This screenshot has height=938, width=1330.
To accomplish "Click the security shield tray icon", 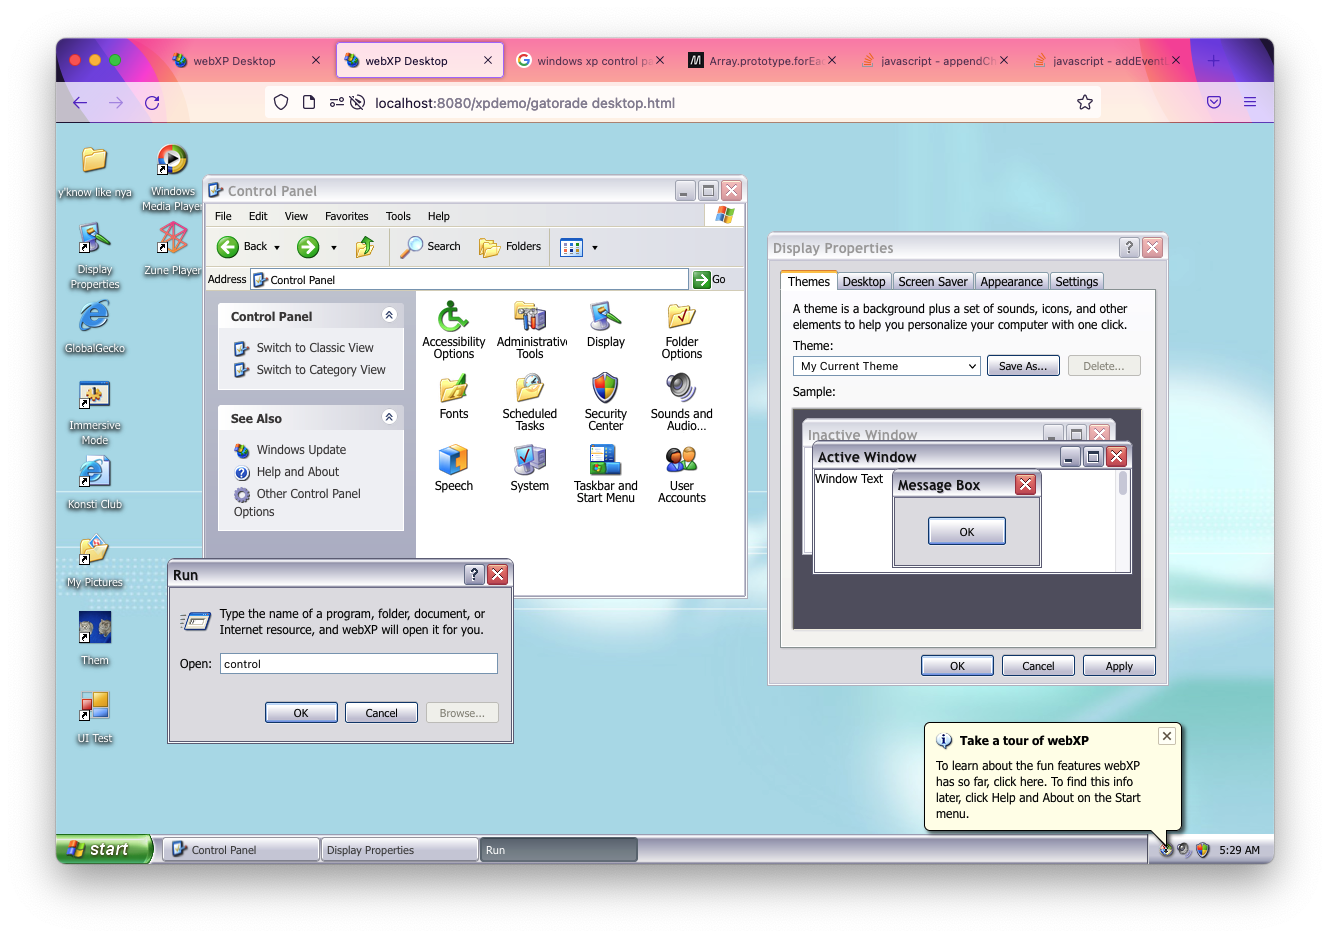I will [x=1202, y=850].
